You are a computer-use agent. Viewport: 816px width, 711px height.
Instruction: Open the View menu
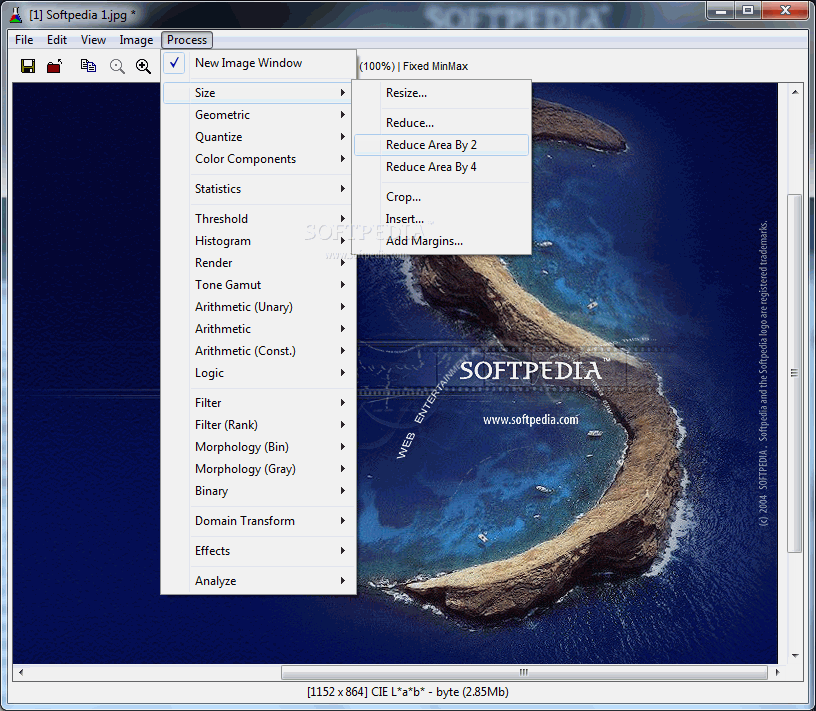(93, 40)
